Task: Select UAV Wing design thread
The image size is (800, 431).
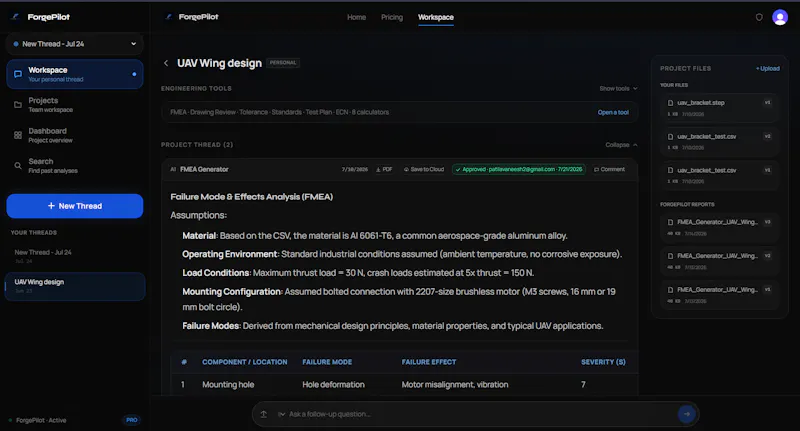Action: tap(74, 286)
